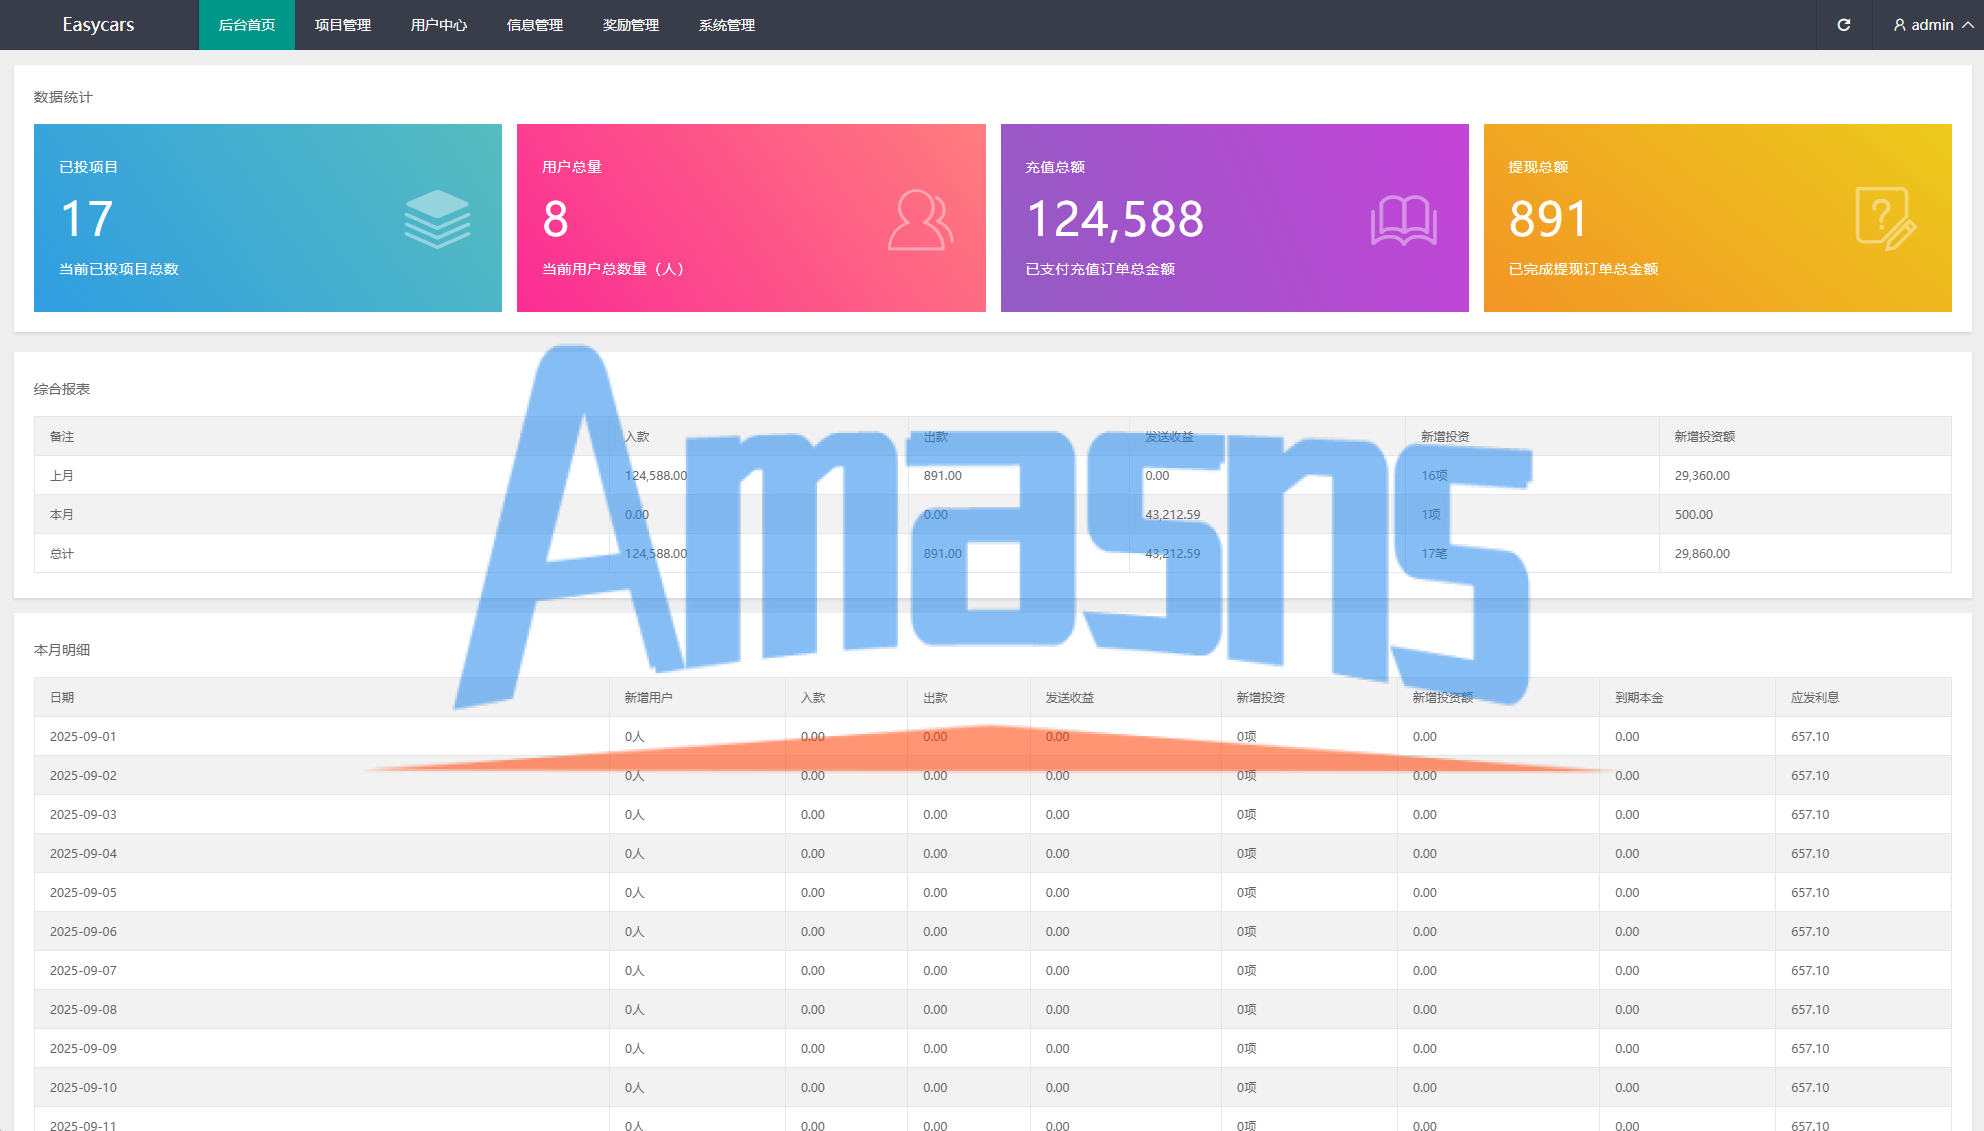This screenshot has width=1984, height=1131.
Task: Expand the admin account dropdown arrow
Action: (1968, 25)
